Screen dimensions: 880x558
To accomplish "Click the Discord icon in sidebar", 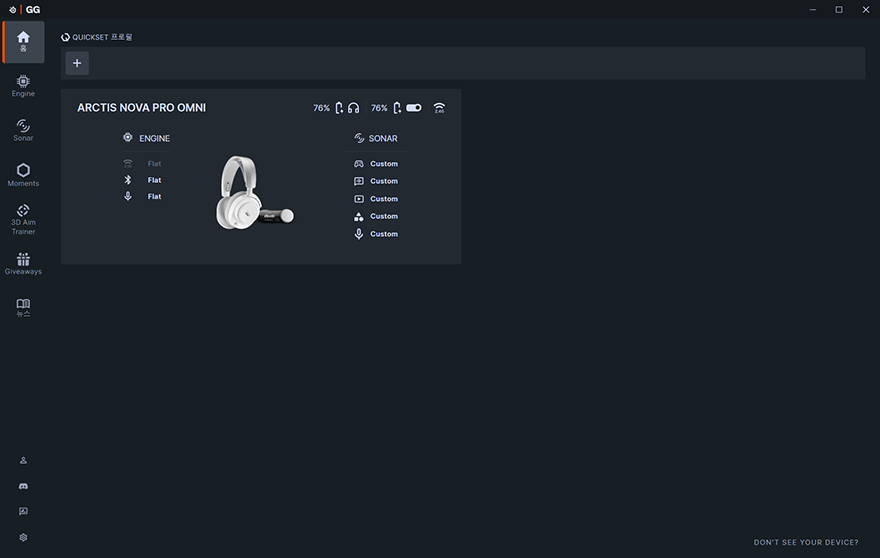I will coord(23,486).
